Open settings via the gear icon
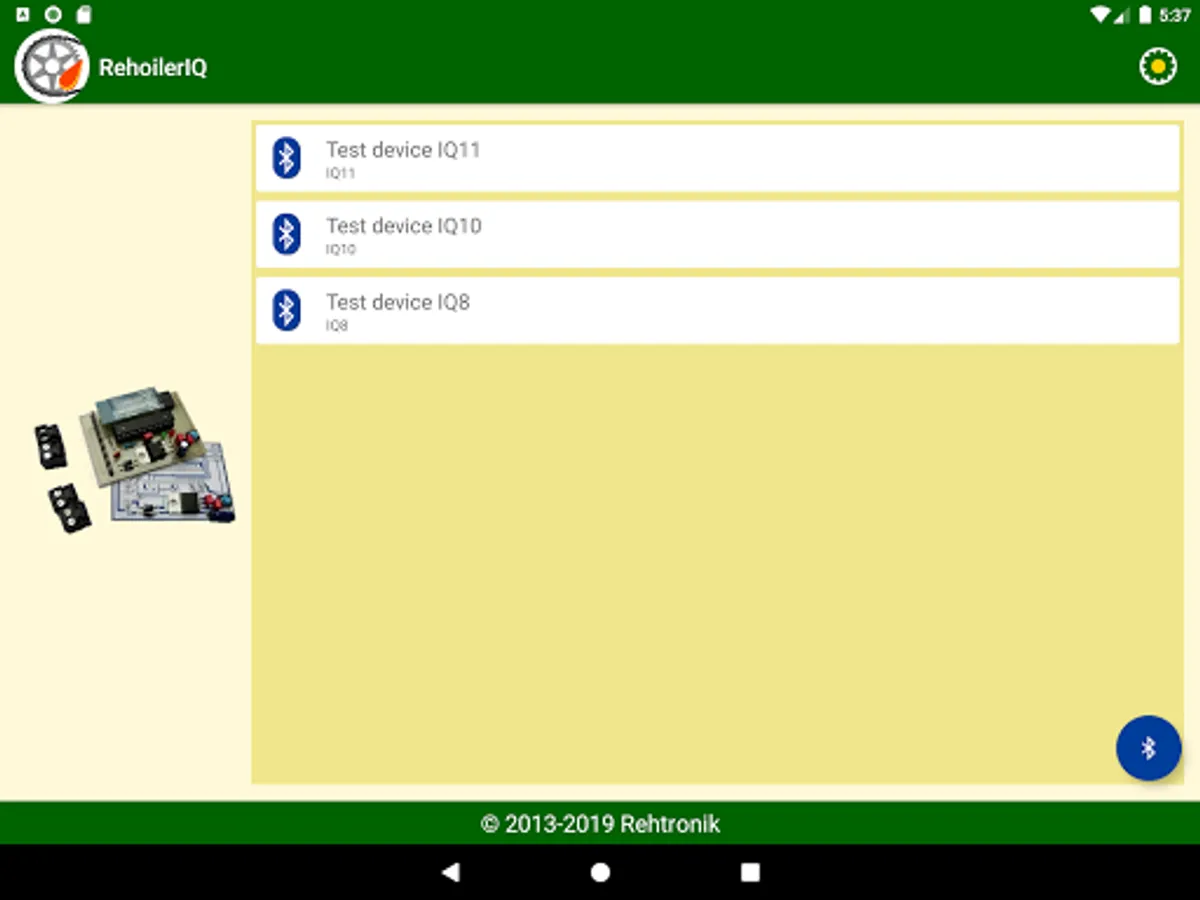This screenshot has height=900, width=1200. click(x=1158, y=67)
